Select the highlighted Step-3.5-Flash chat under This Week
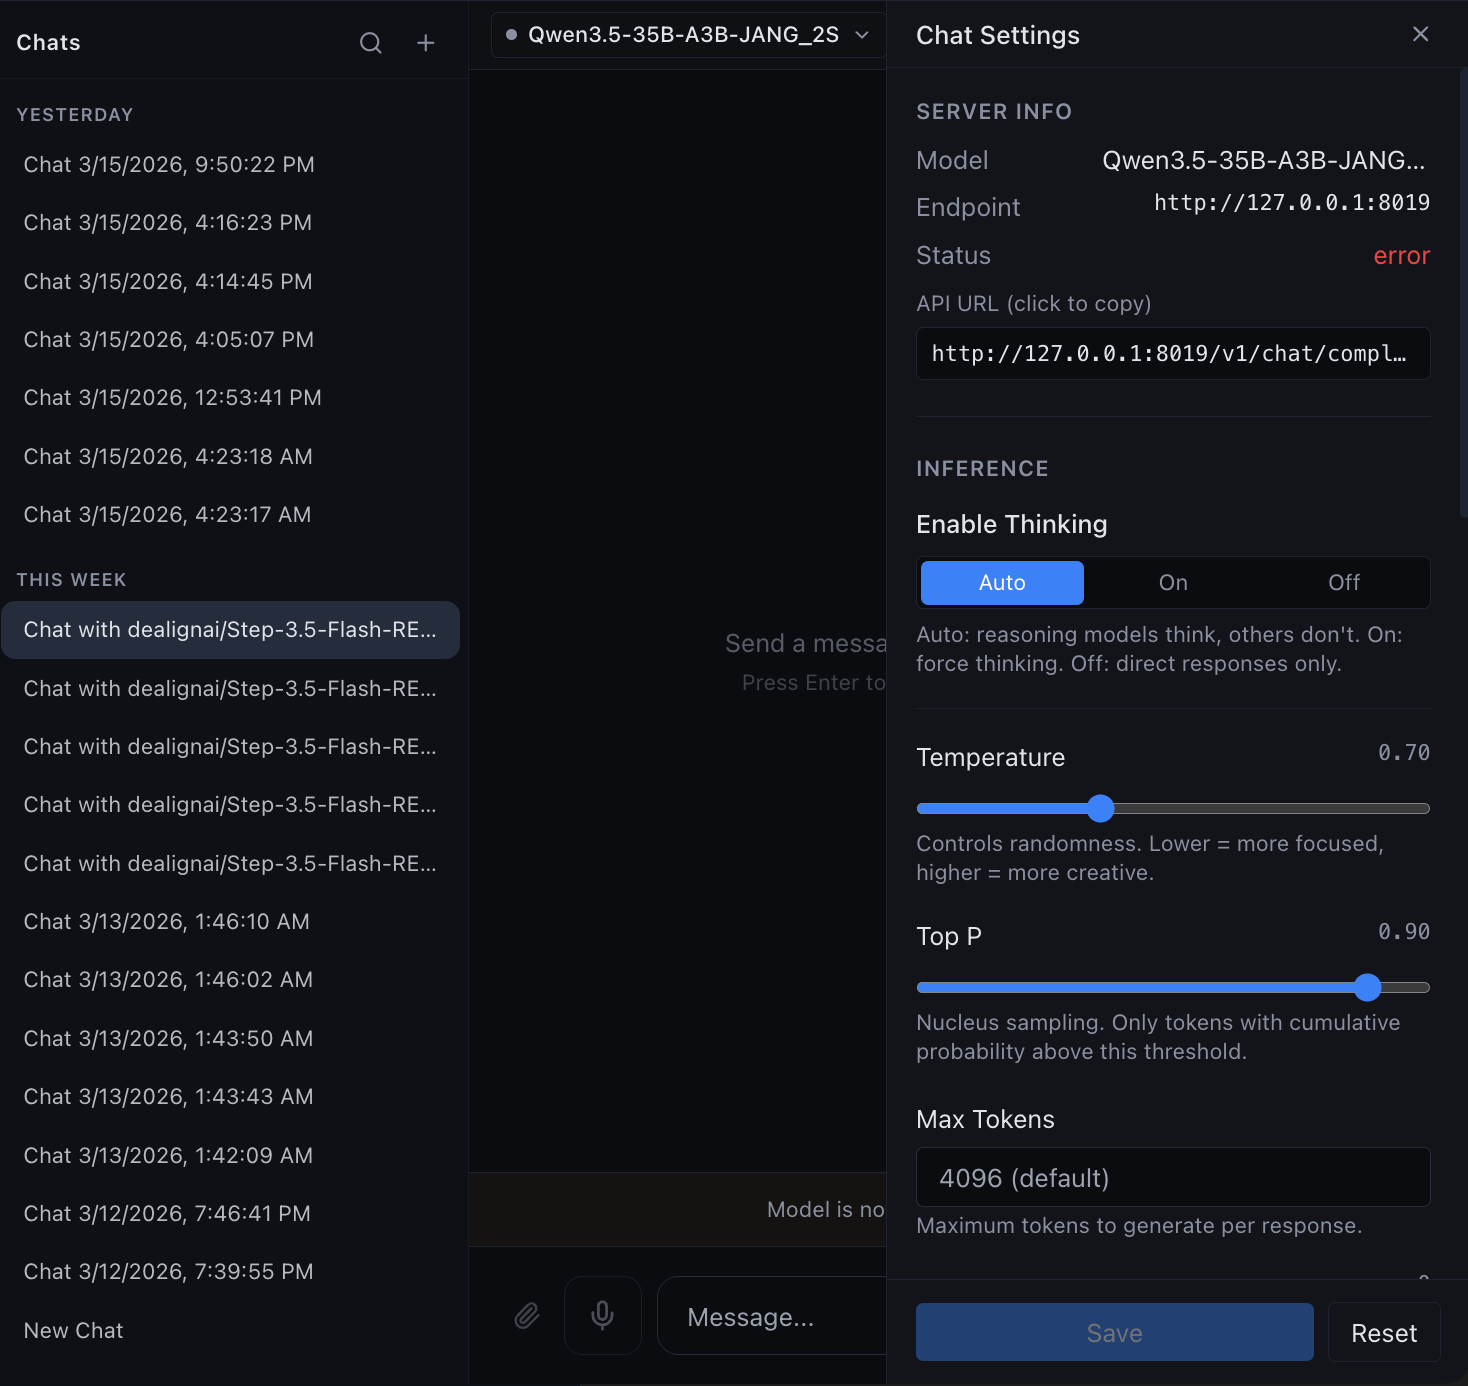This screenshot has width=1468, height=1386. coord(231,630)
